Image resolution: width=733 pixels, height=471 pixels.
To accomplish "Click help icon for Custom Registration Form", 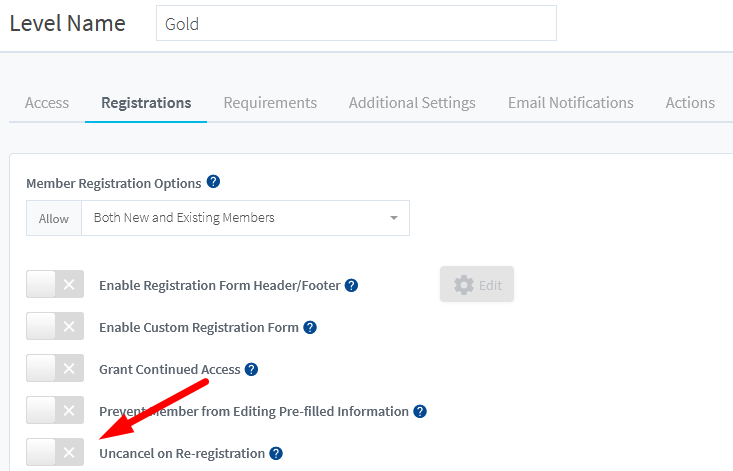I will pyautogui.click(x=310, y=327).
